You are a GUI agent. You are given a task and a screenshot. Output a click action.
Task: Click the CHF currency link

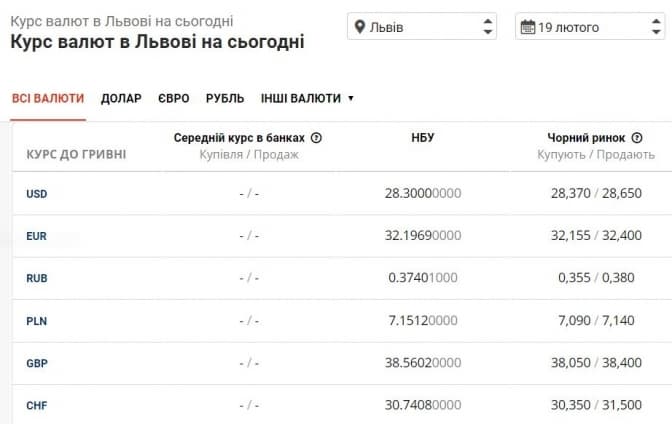(37, 406)
